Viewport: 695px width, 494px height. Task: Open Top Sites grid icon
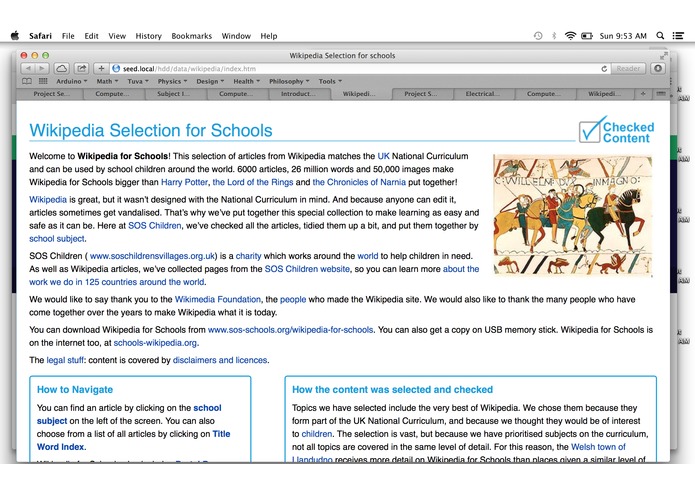43,81
